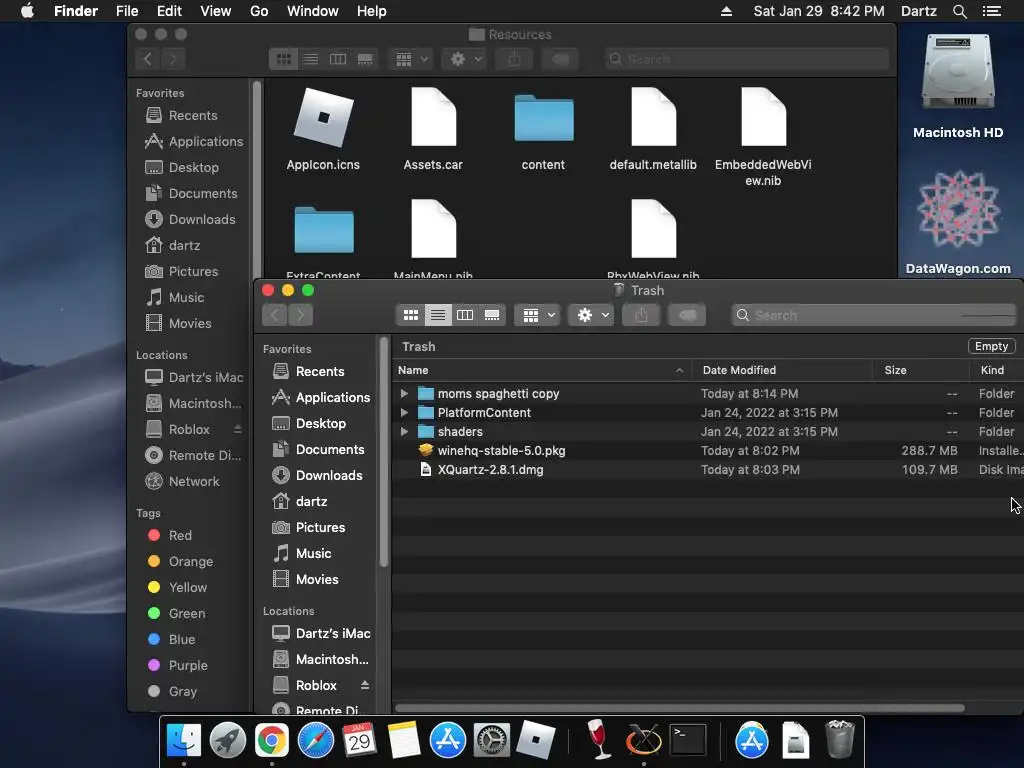Click the Empty trash button

[x=991, y=346]
